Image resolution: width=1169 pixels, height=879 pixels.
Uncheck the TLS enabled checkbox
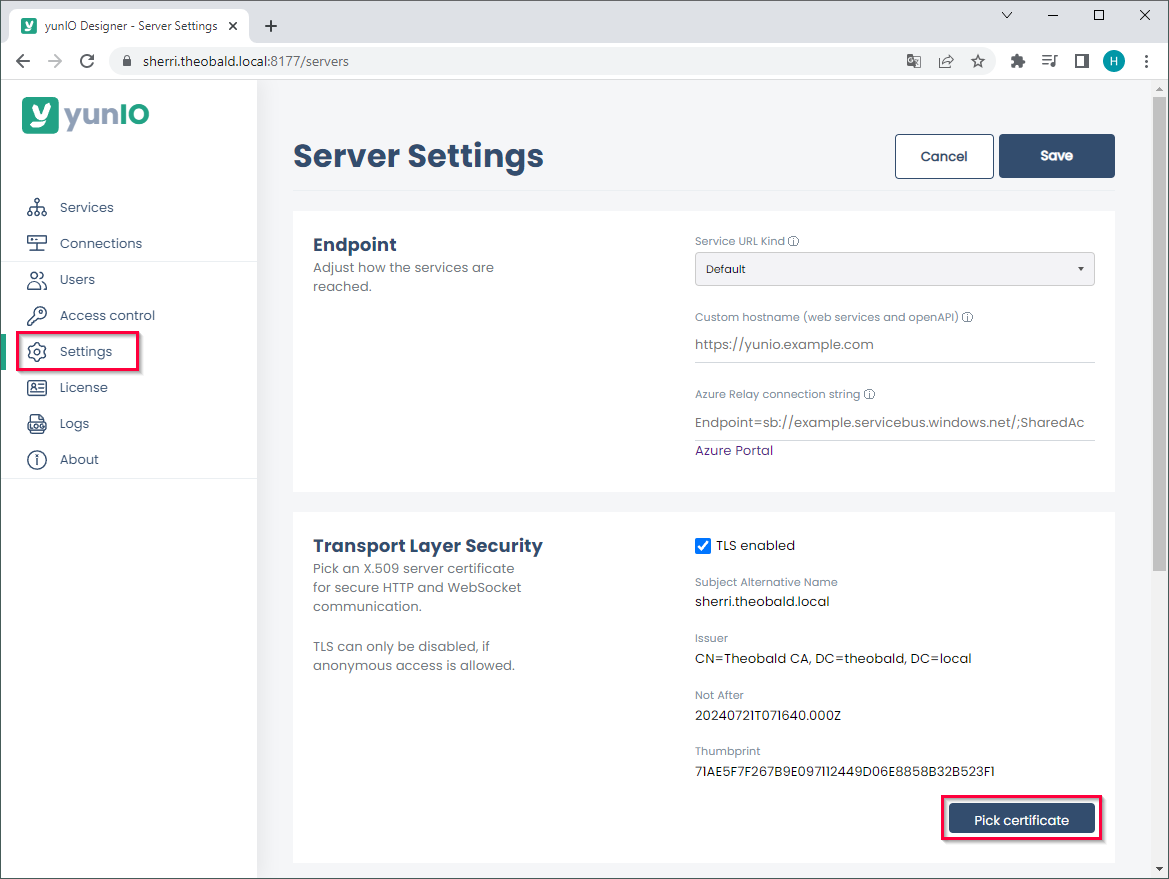click(702, 546)
